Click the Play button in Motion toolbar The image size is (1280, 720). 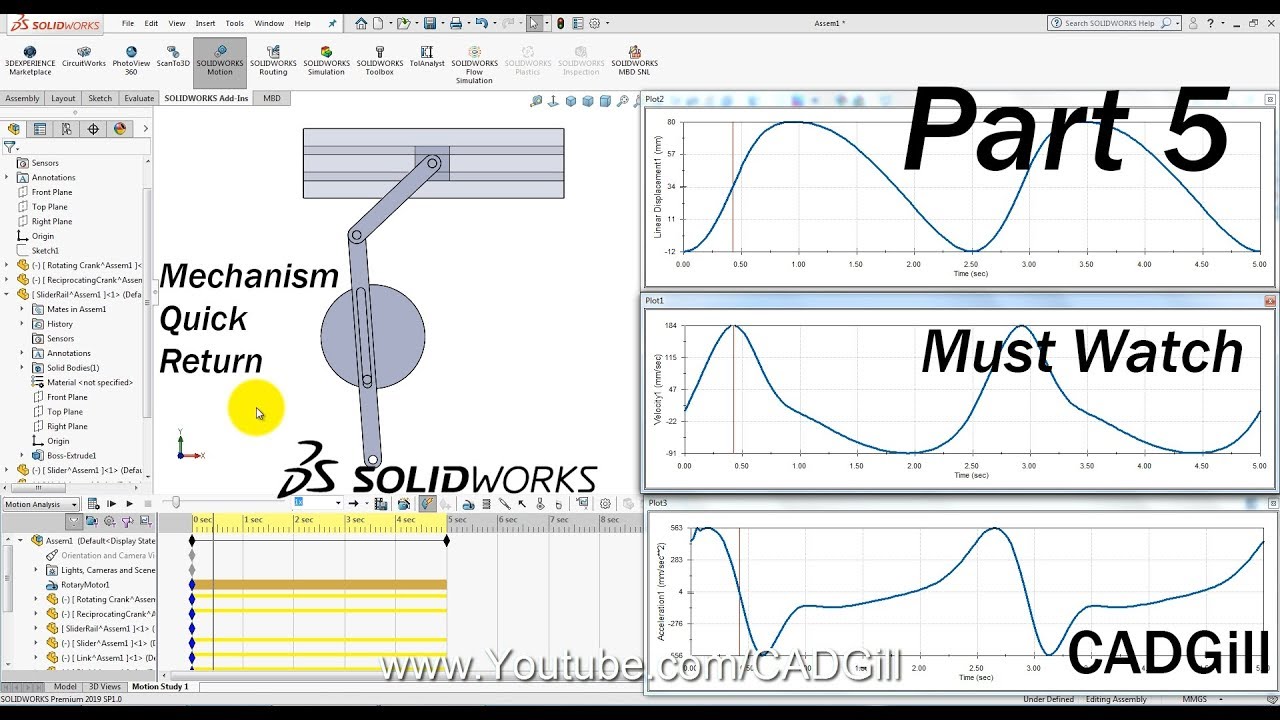pyautogui.click(x=129, y=504)
